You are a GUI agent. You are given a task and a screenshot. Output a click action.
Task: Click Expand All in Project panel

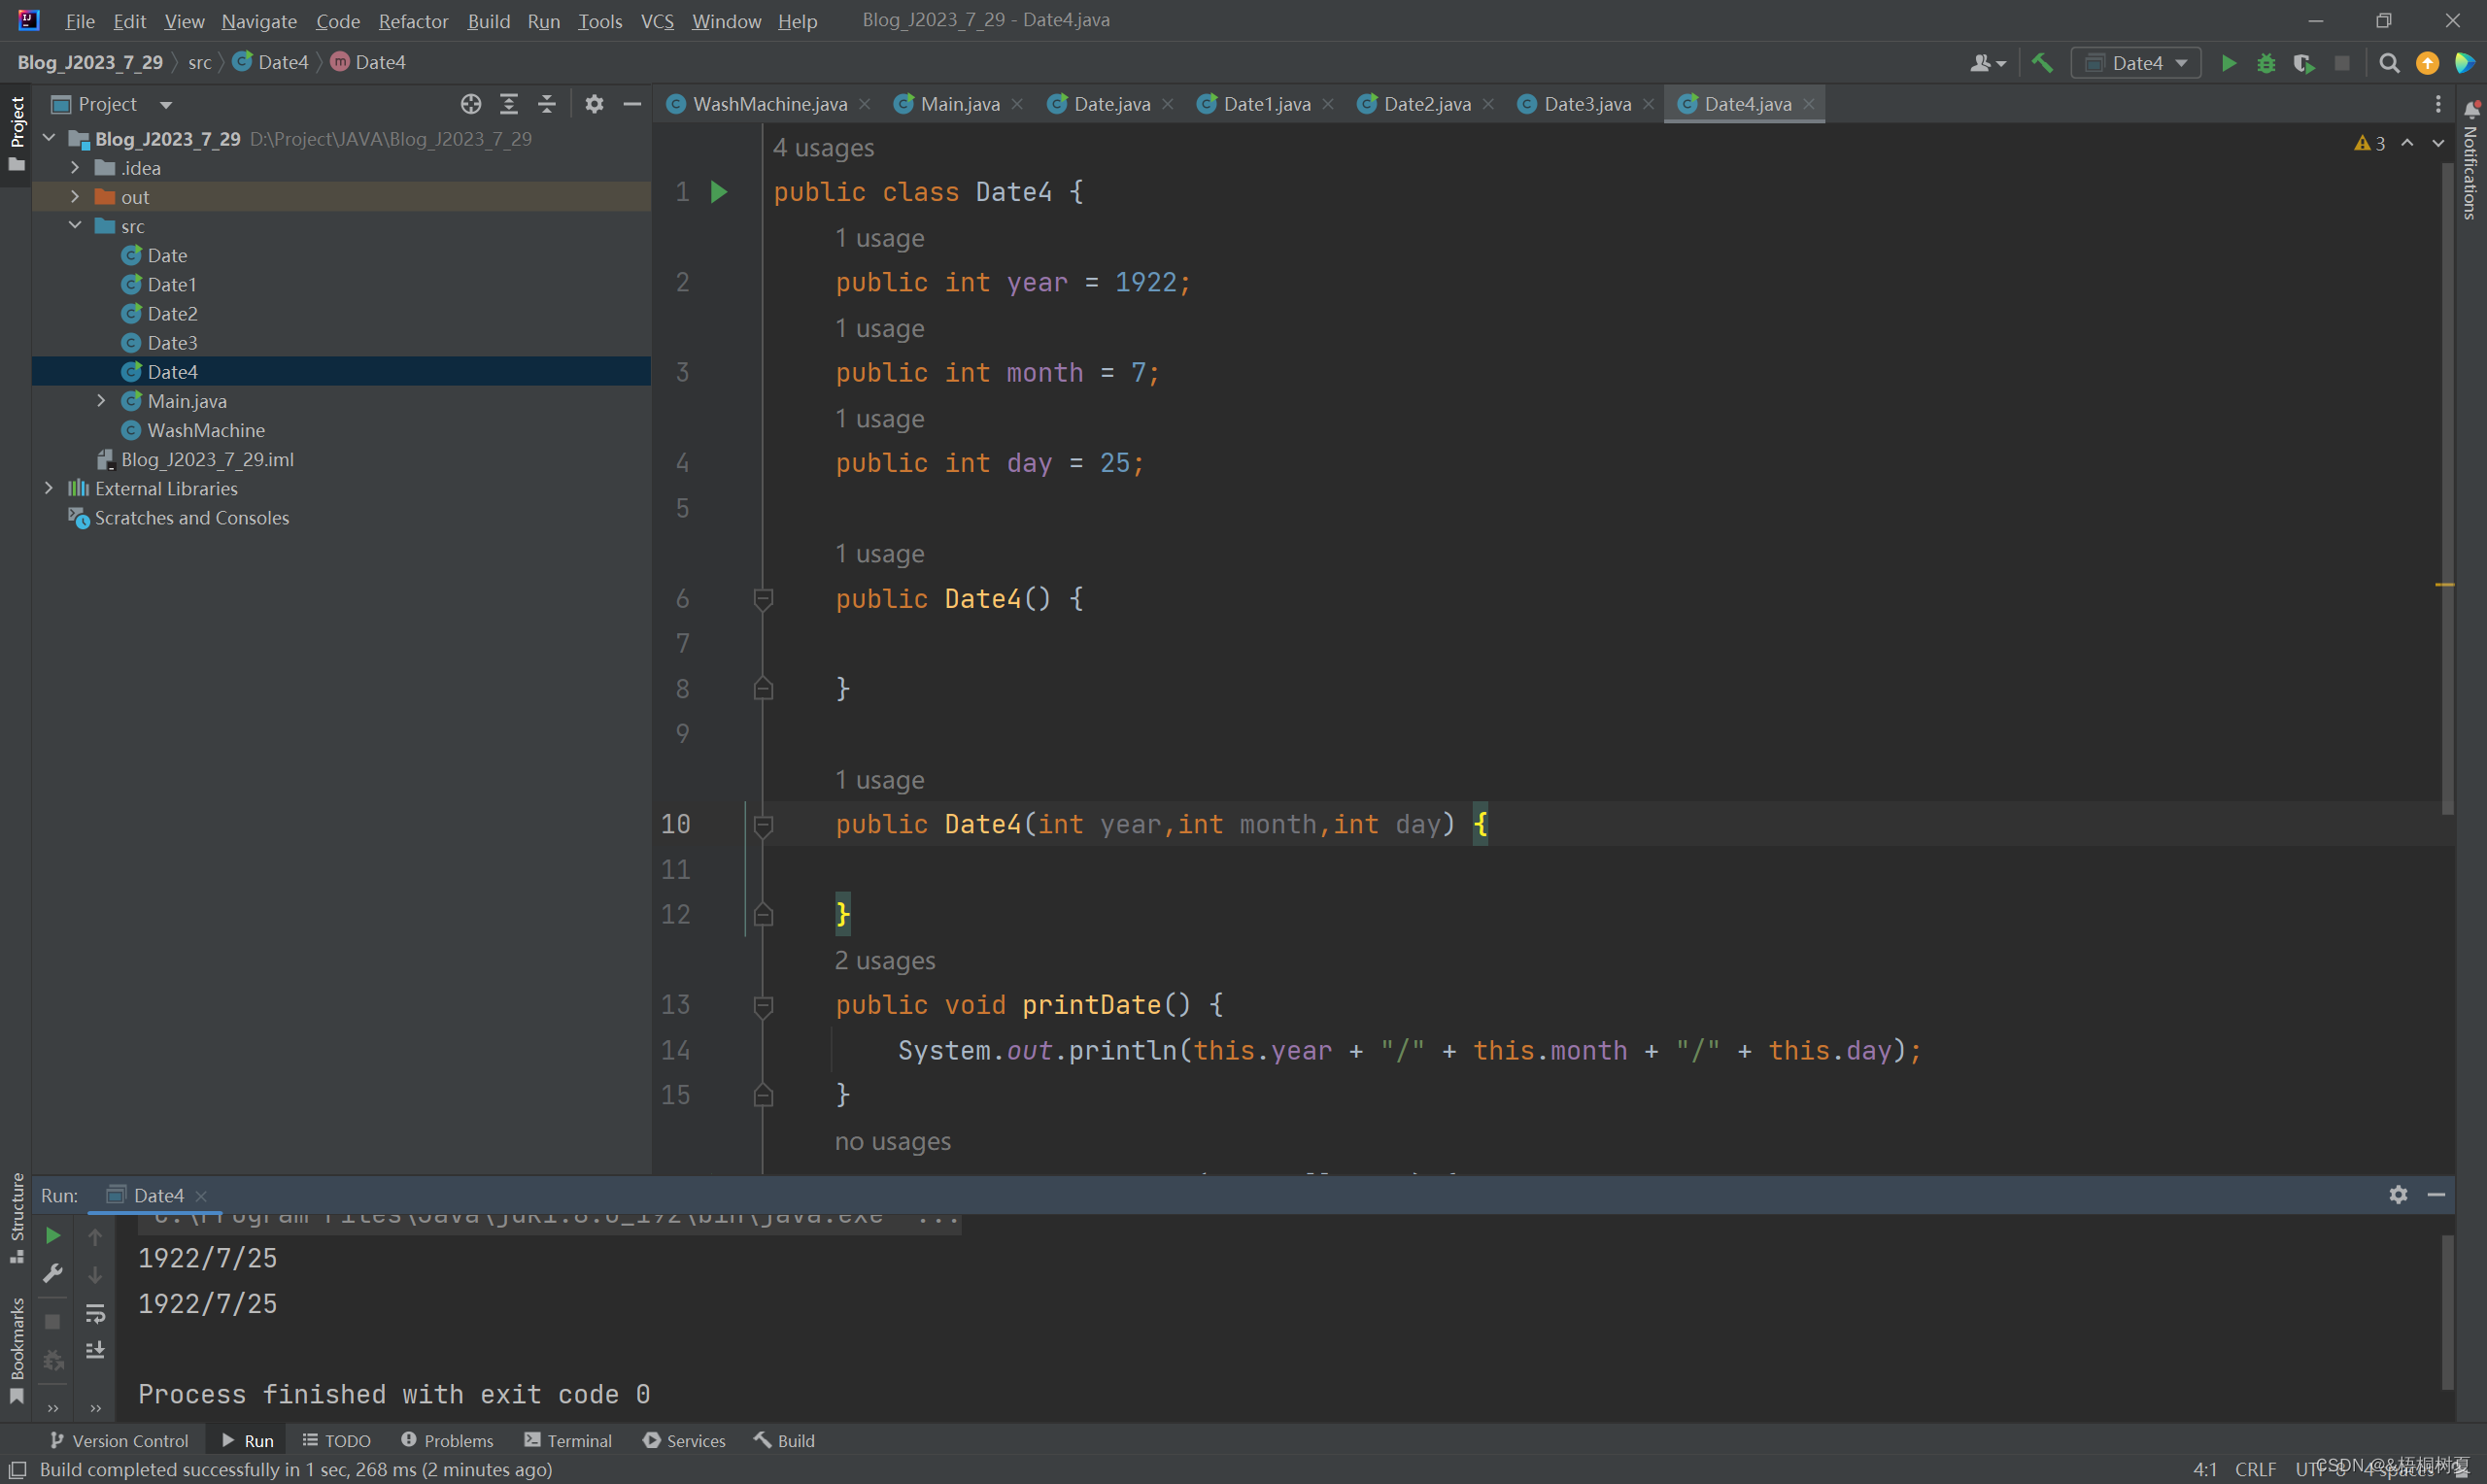point(509,104)
